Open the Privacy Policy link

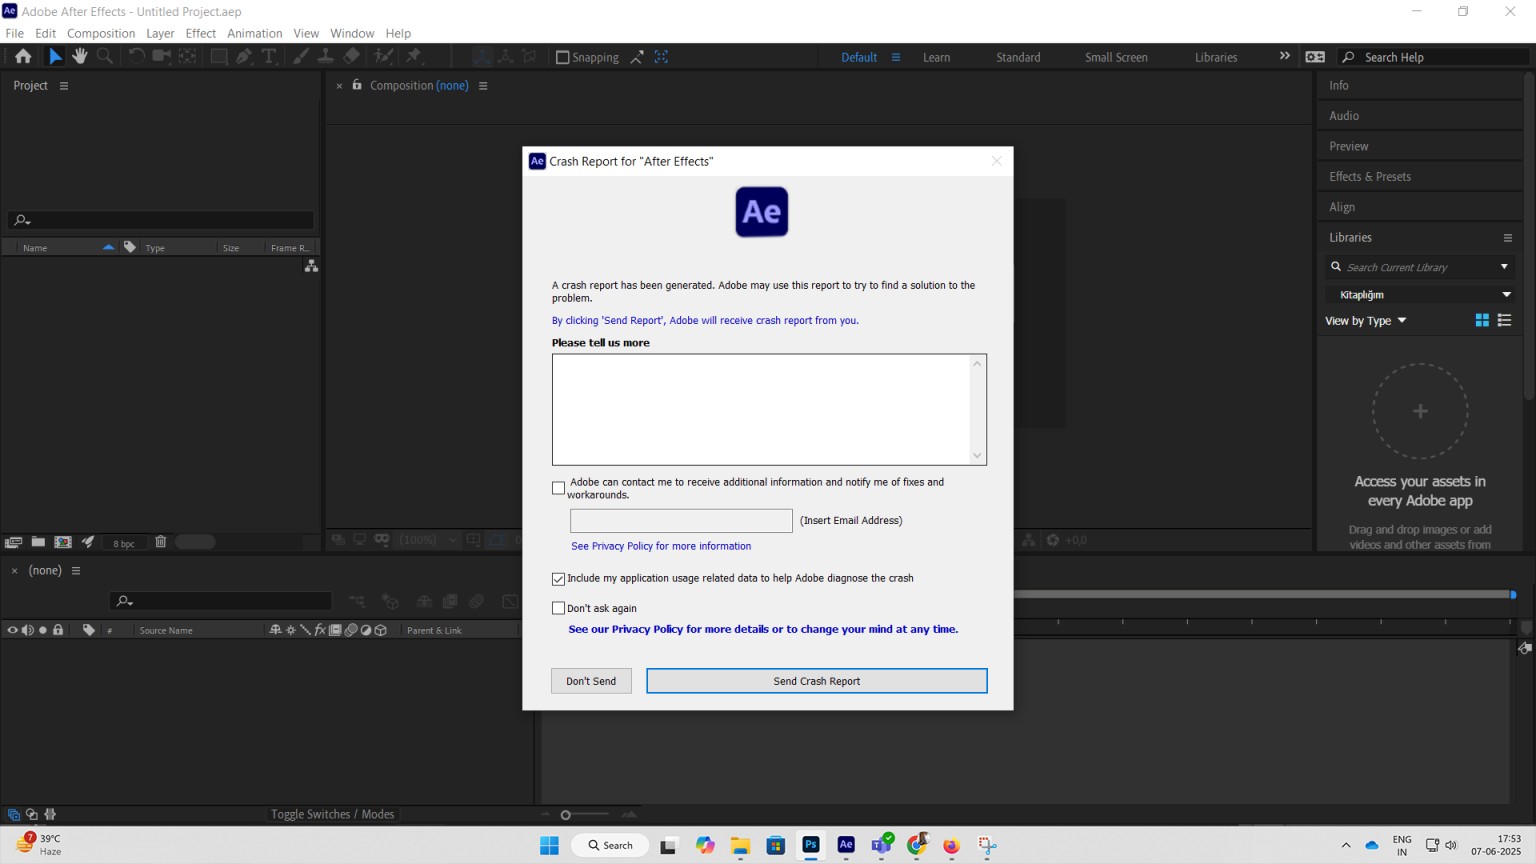click(661, 546)
